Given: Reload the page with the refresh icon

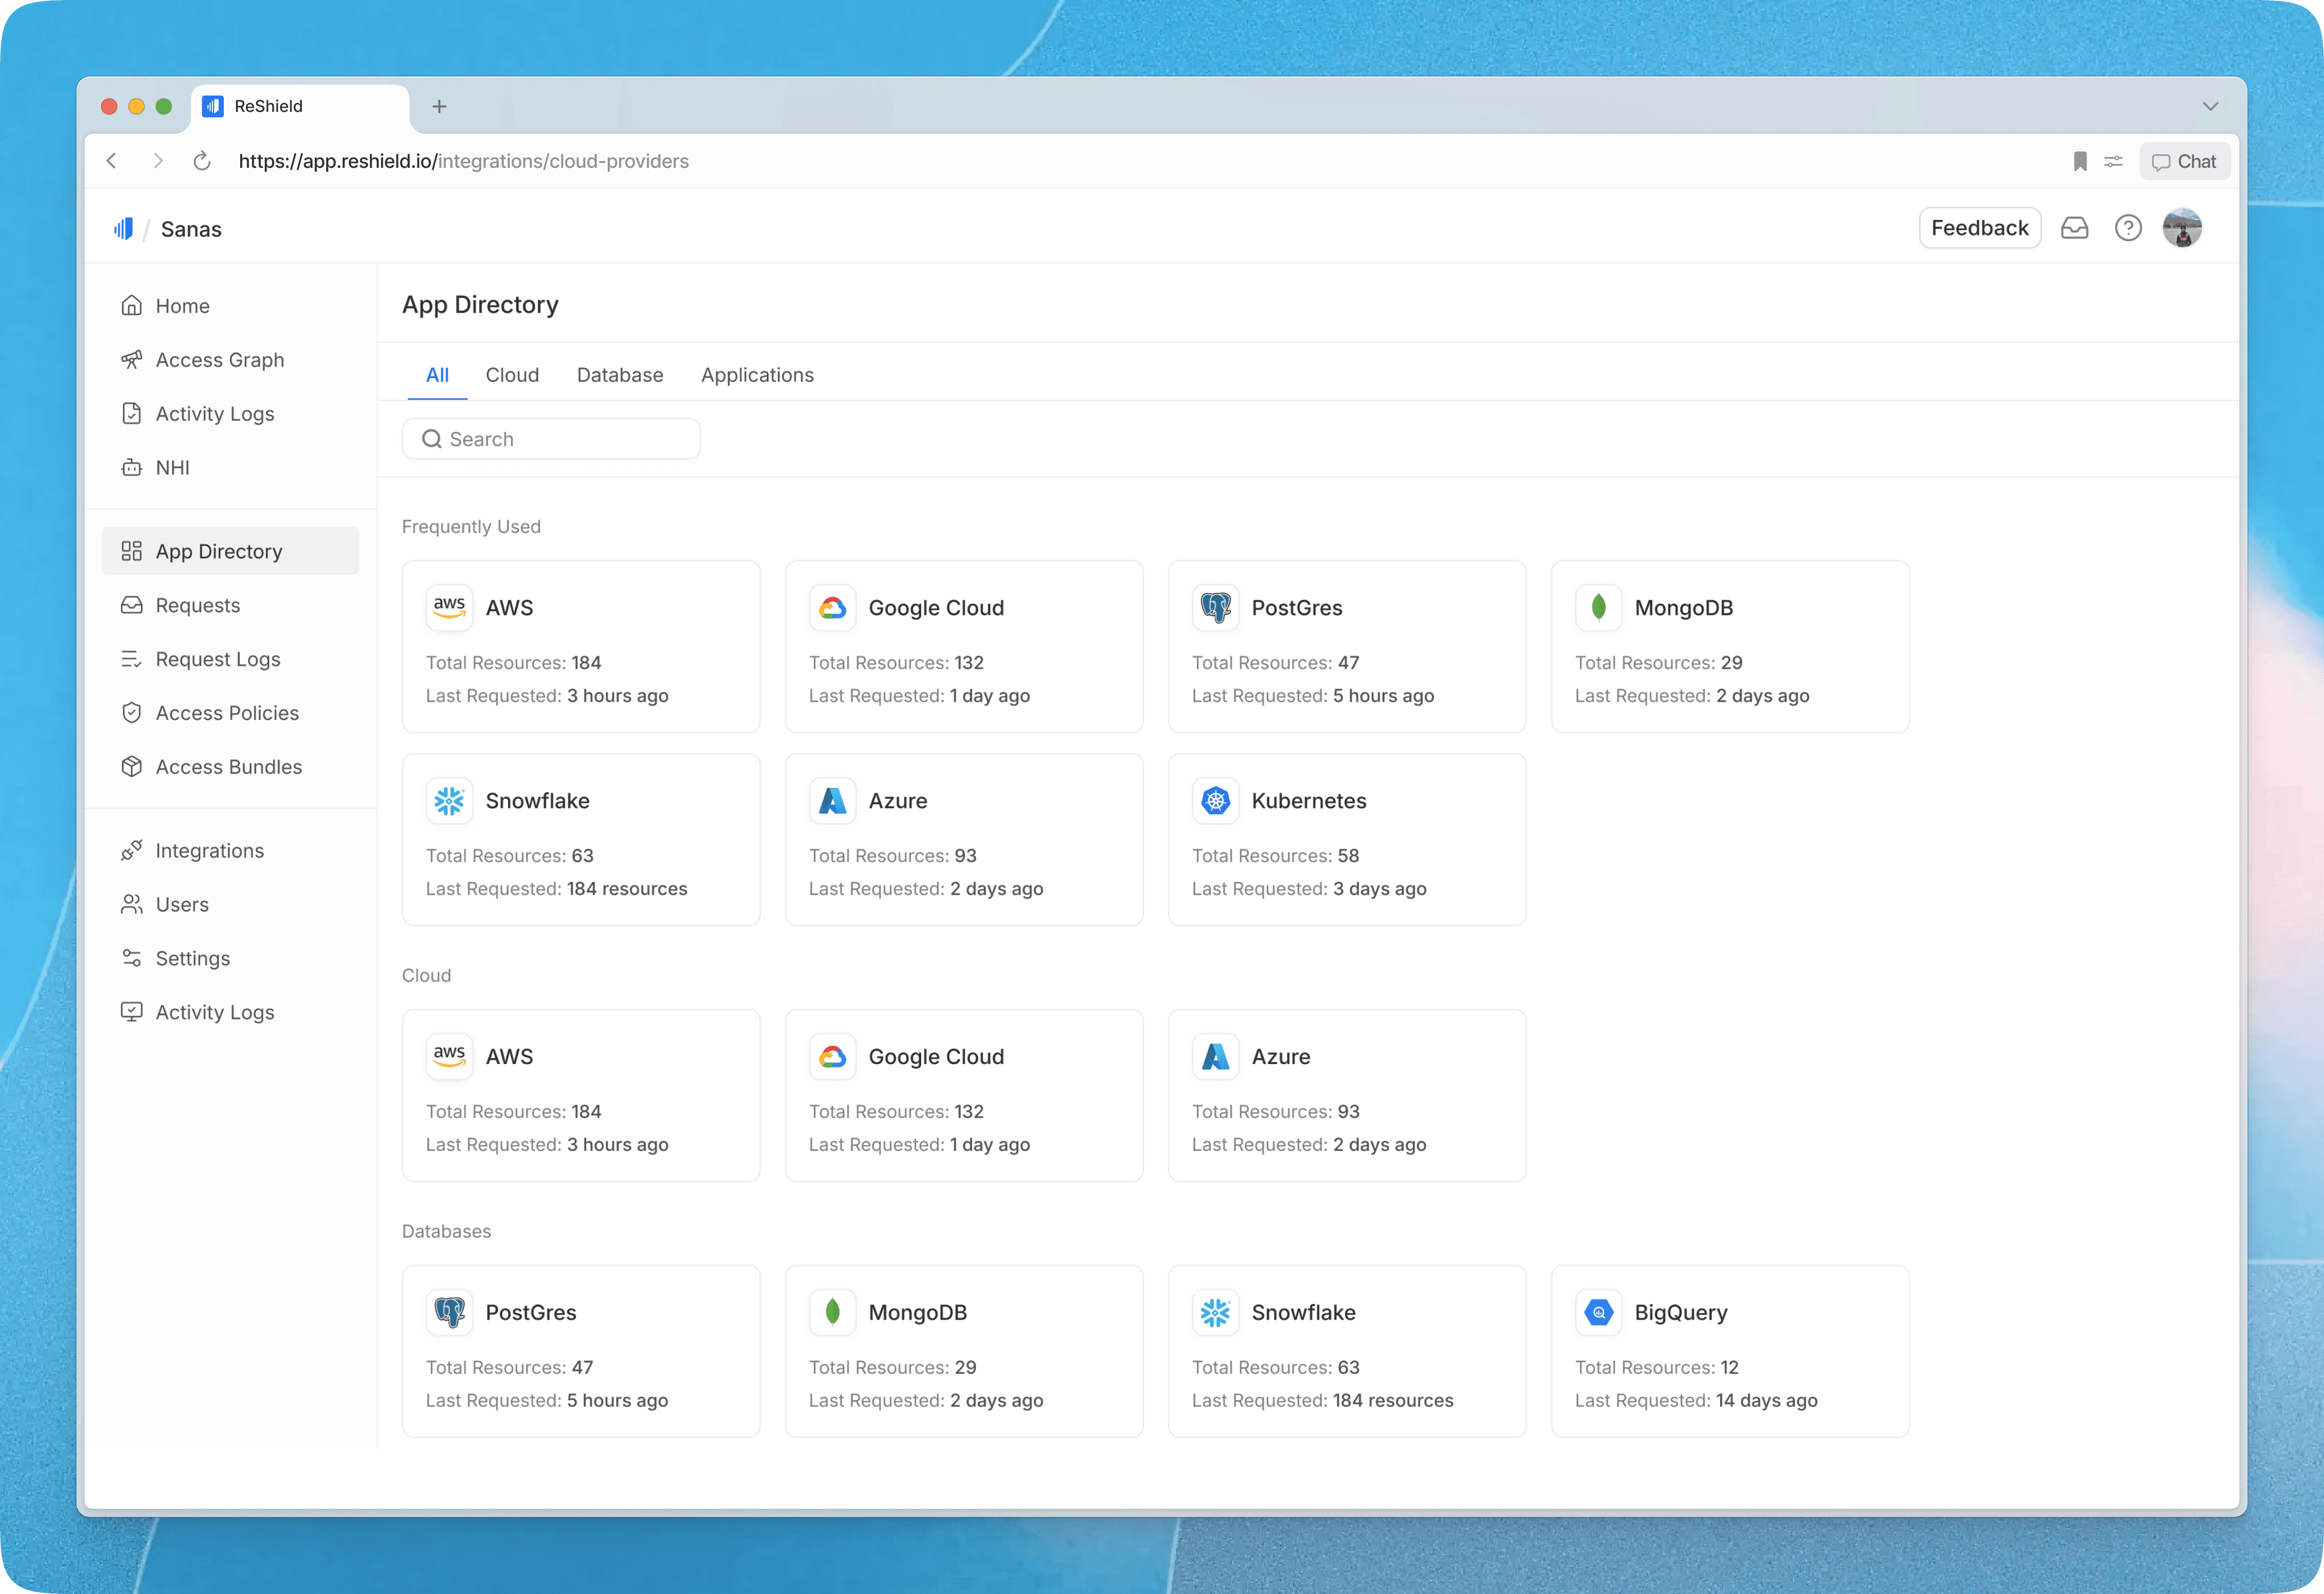Looking at the screenshot, I should click(202, 161).
